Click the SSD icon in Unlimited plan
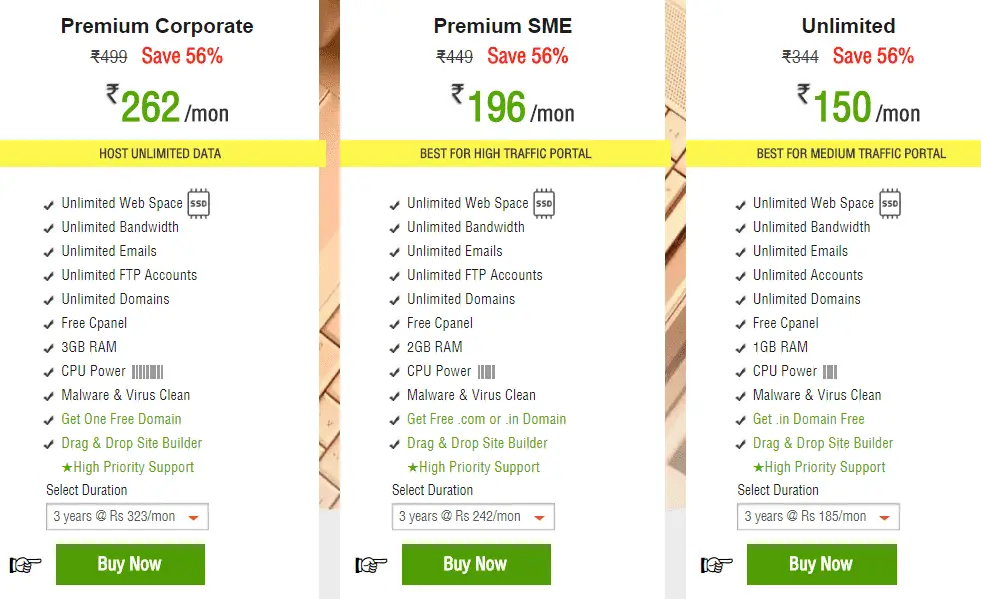Screen dimensions: 981x599 tap(890, 203)
